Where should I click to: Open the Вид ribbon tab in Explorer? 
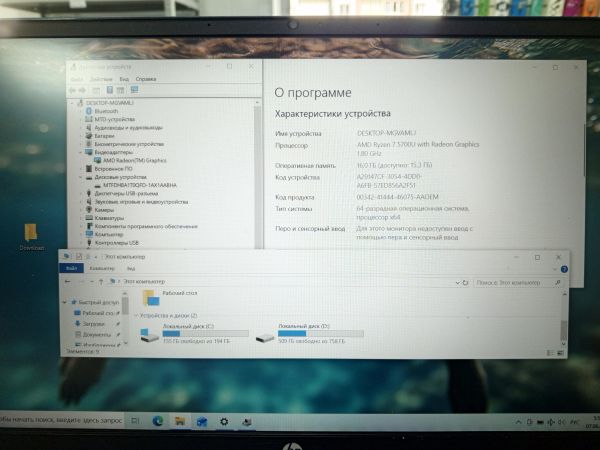(131, 268)
